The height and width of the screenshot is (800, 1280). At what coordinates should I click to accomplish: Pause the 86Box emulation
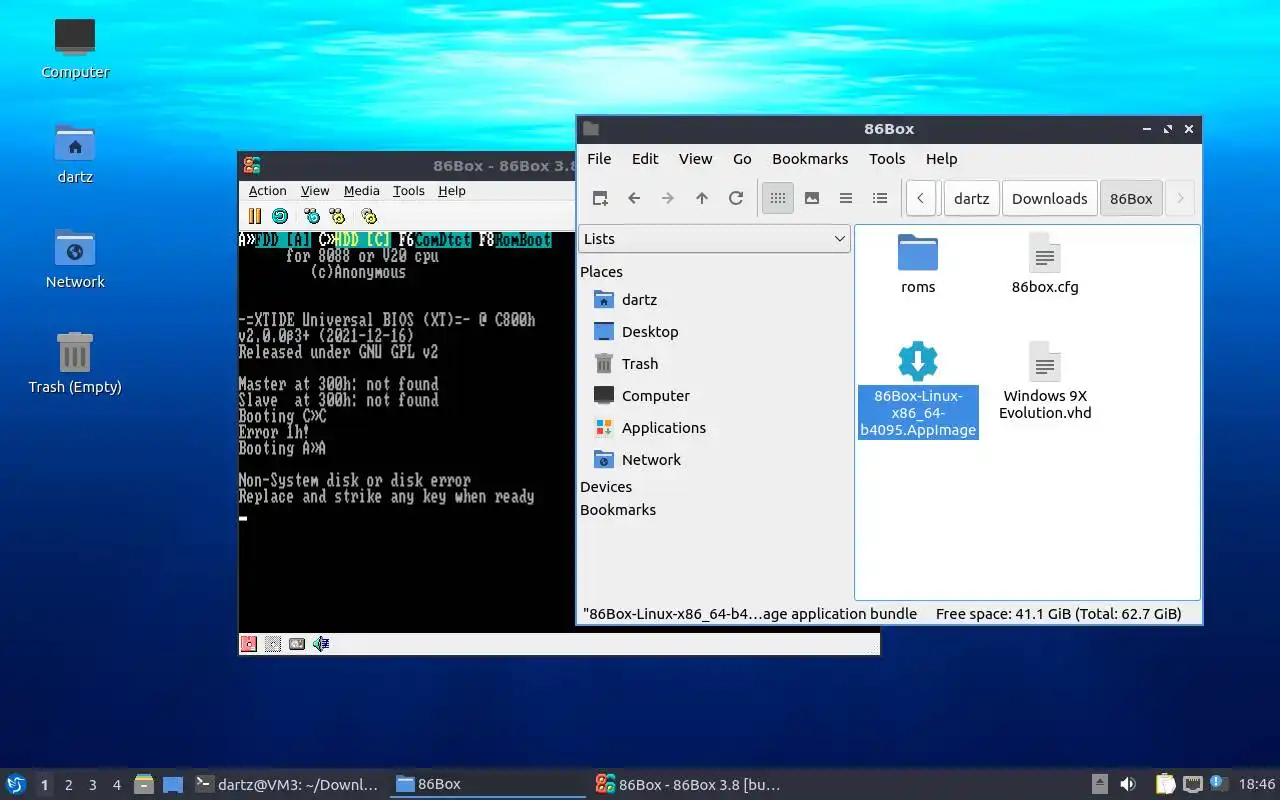point(254,216)
